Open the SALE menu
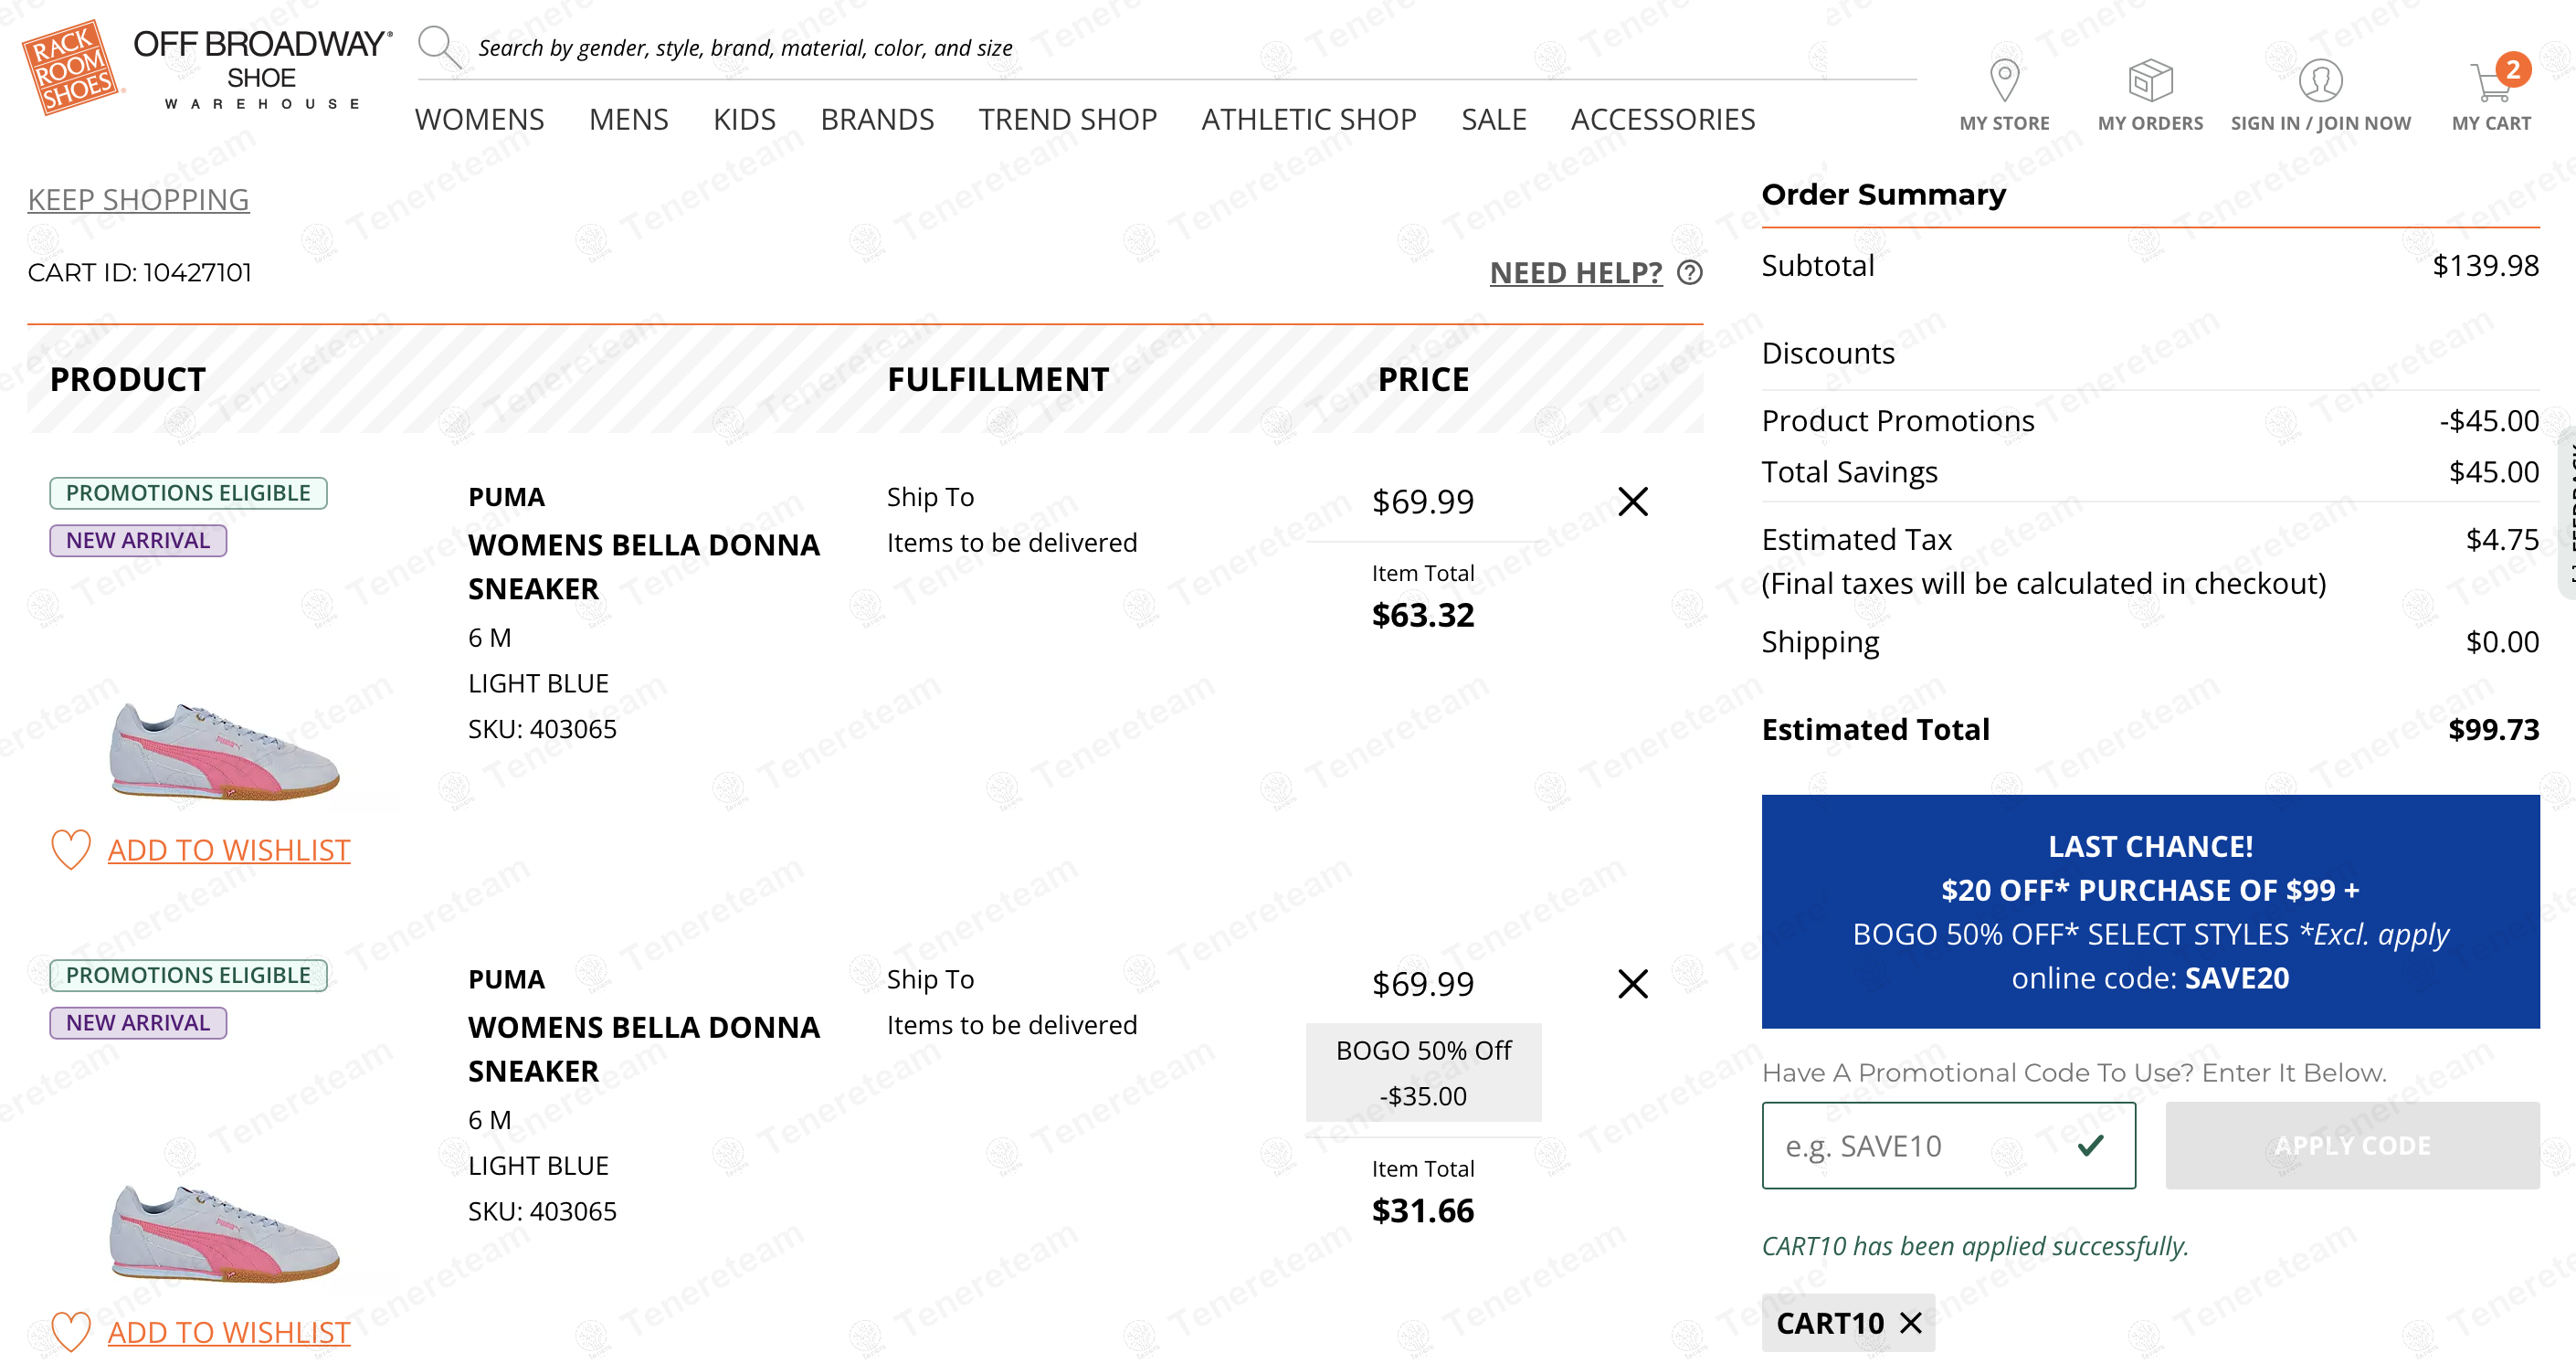2576x1363 pixels. click(x=1493, y=119)
